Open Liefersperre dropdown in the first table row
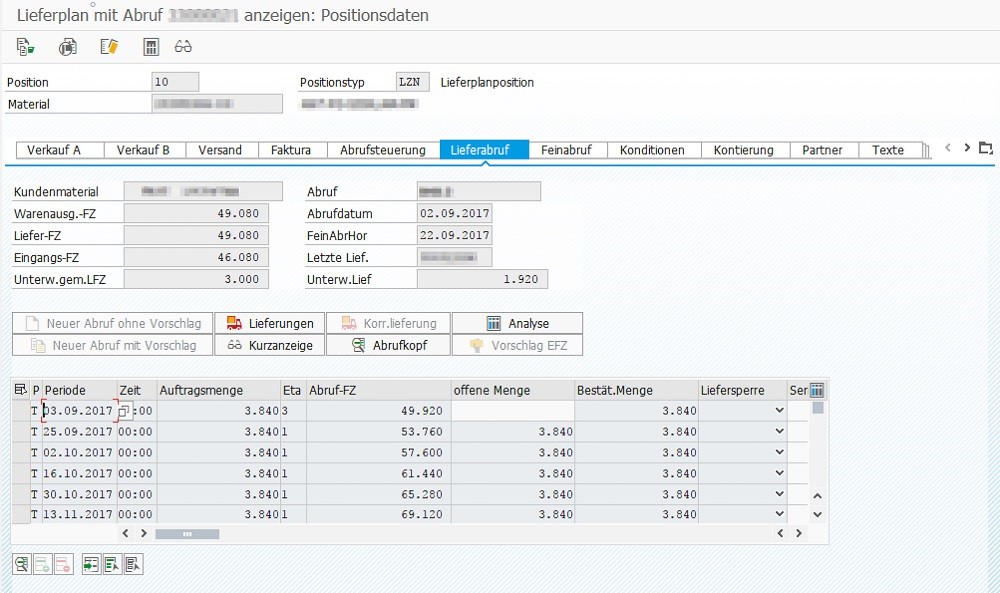The width and height of the screenshot is (1000, 593). coord(779,411)
